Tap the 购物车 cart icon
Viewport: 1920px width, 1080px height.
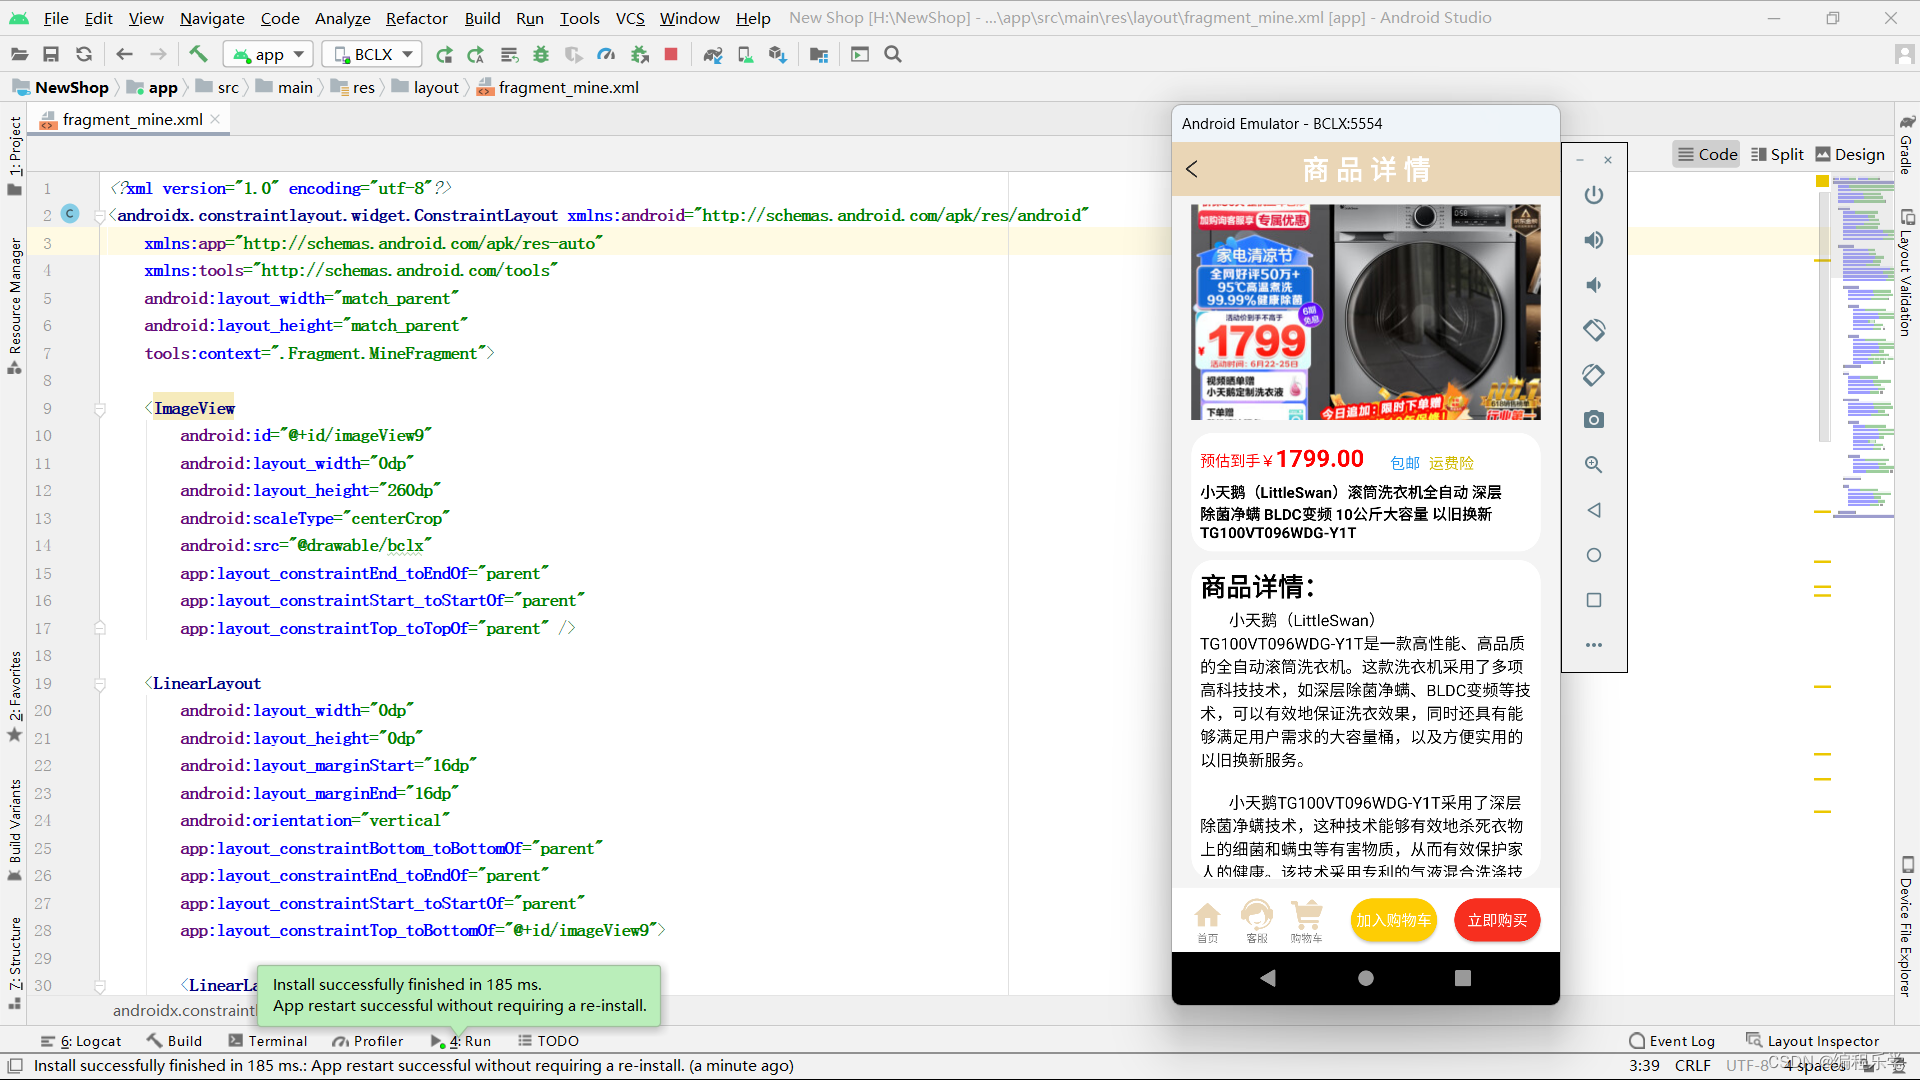click(x=1306, y=921)
